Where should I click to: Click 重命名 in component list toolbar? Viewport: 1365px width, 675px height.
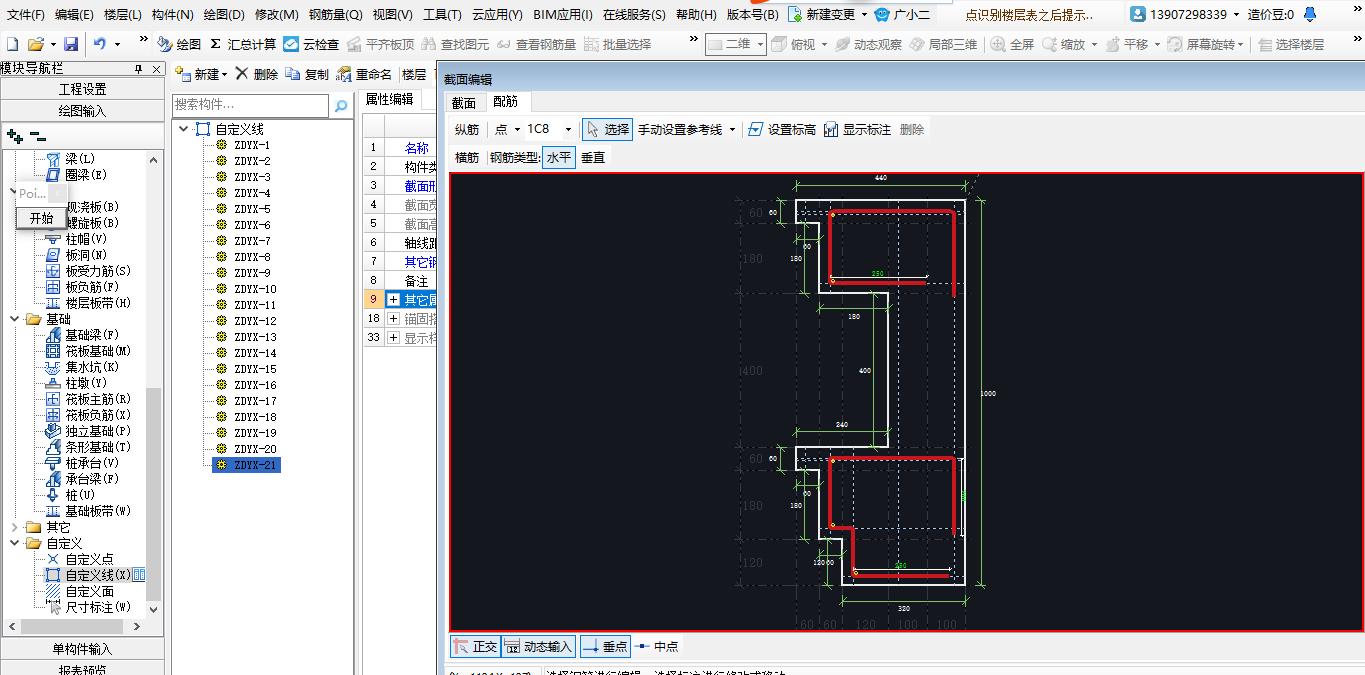coord(365,74)
